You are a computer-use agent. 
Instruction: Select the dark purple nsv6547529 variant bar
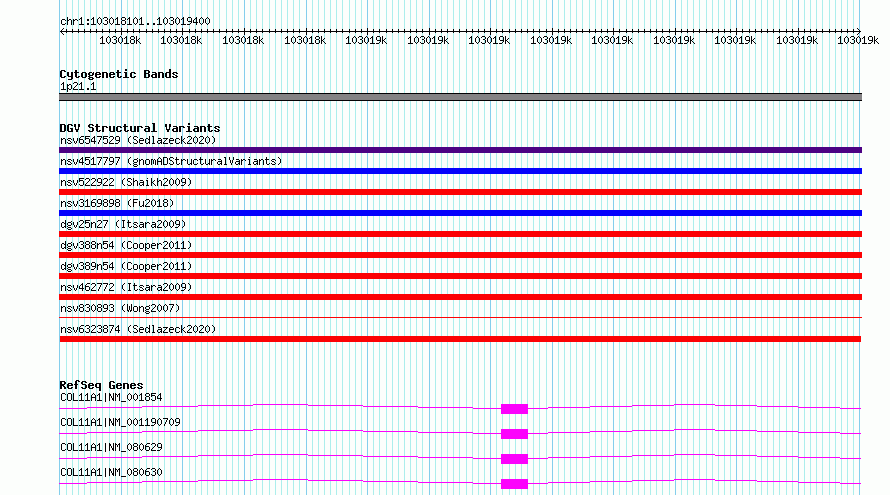click(x=460, y=150)
